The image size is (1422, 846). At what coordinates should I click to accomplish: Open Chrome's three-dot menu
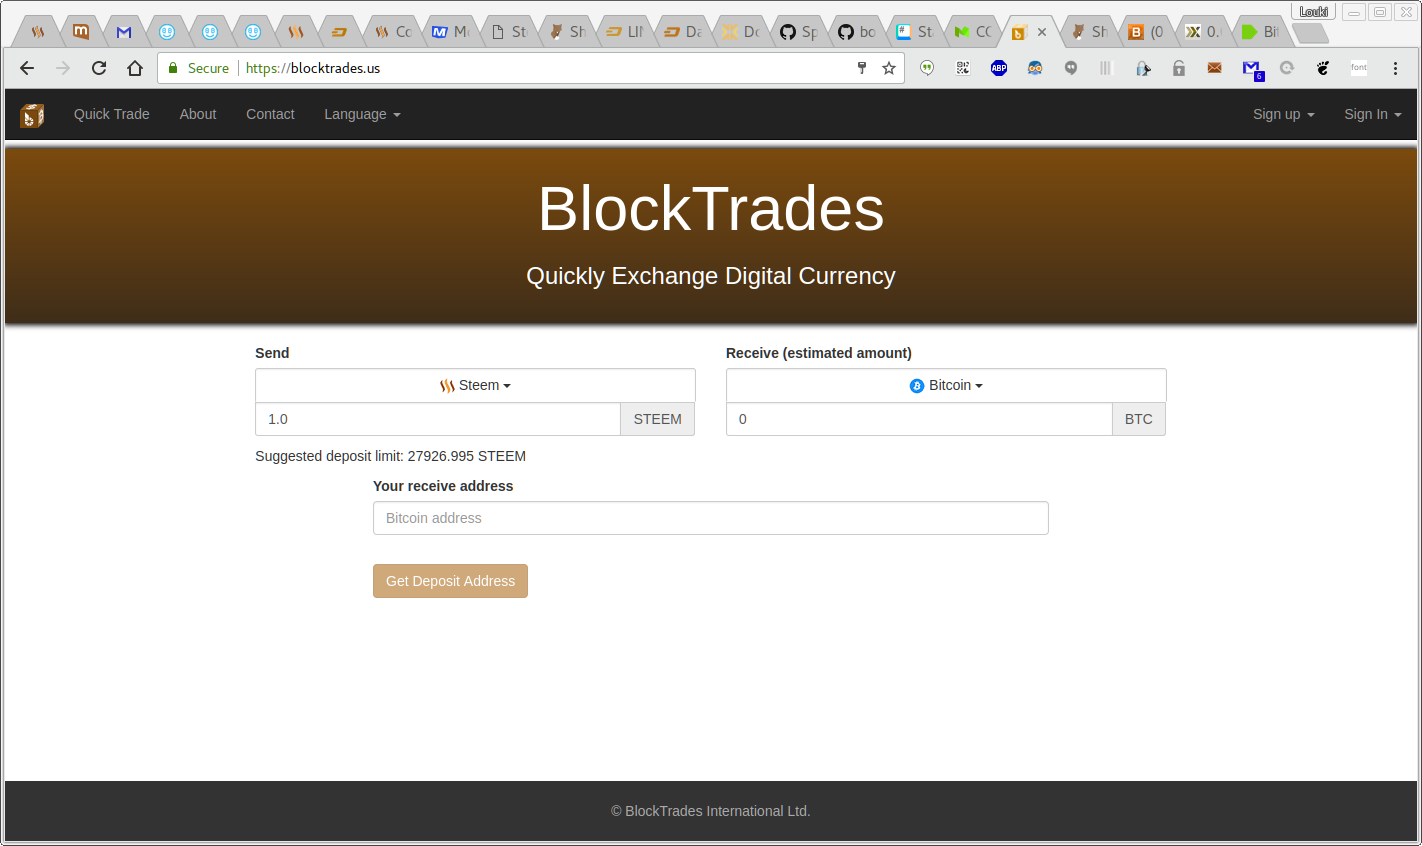pyautogui.click(x=1395, y=68)
